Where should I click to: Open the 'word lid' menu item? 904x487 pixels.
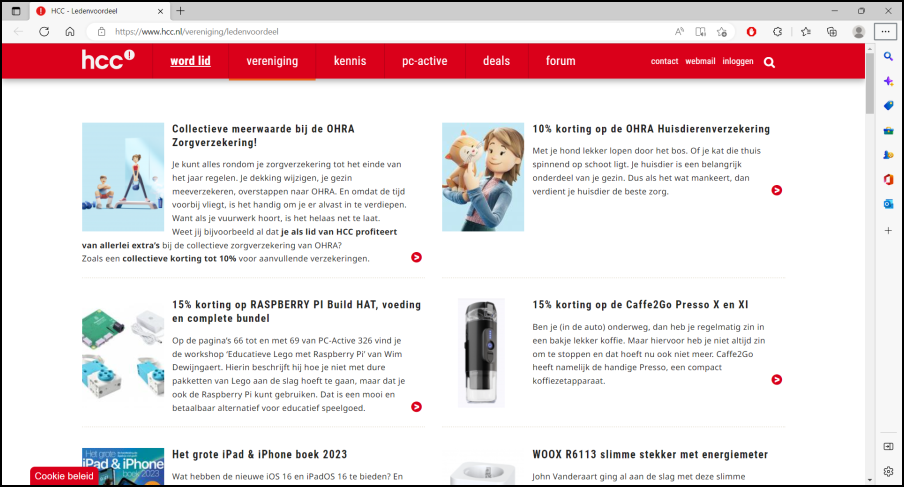coord(190,61)
